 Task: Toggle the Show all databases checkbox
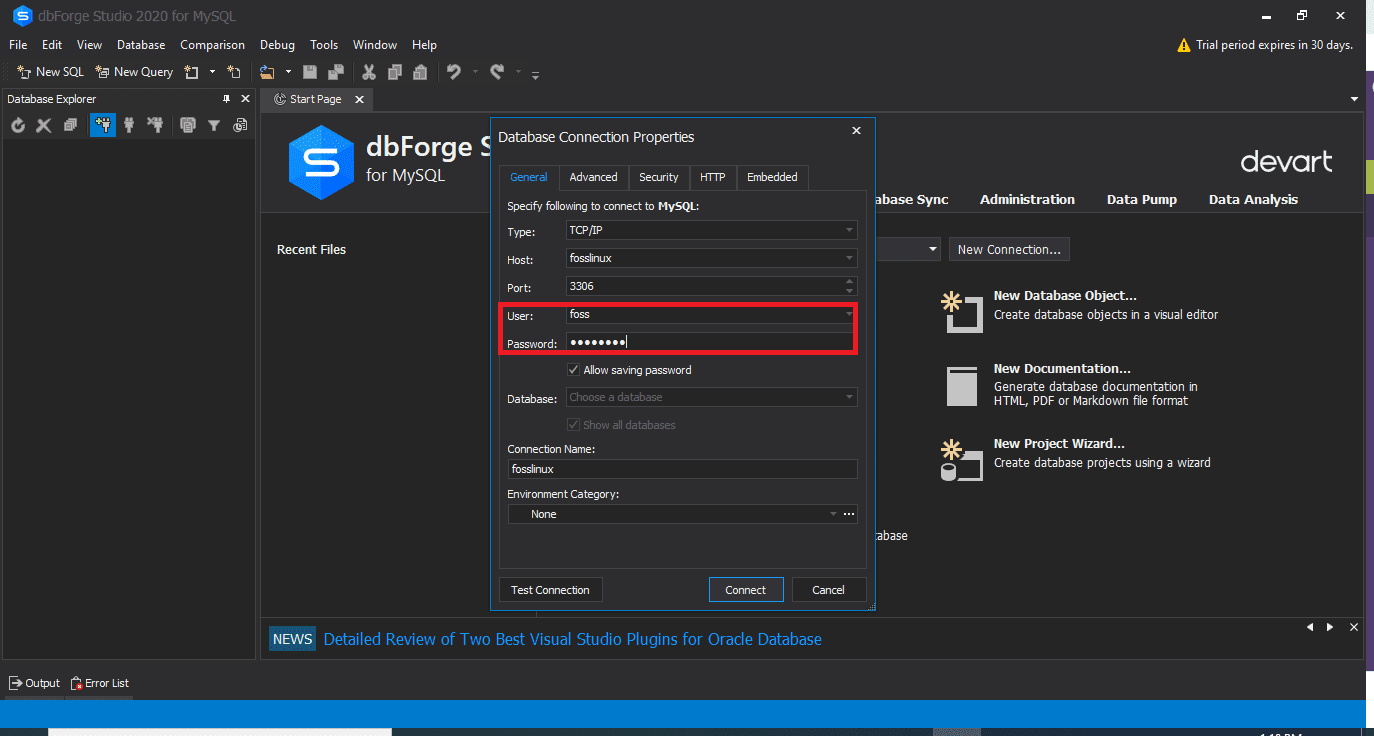tap(573, 424)
